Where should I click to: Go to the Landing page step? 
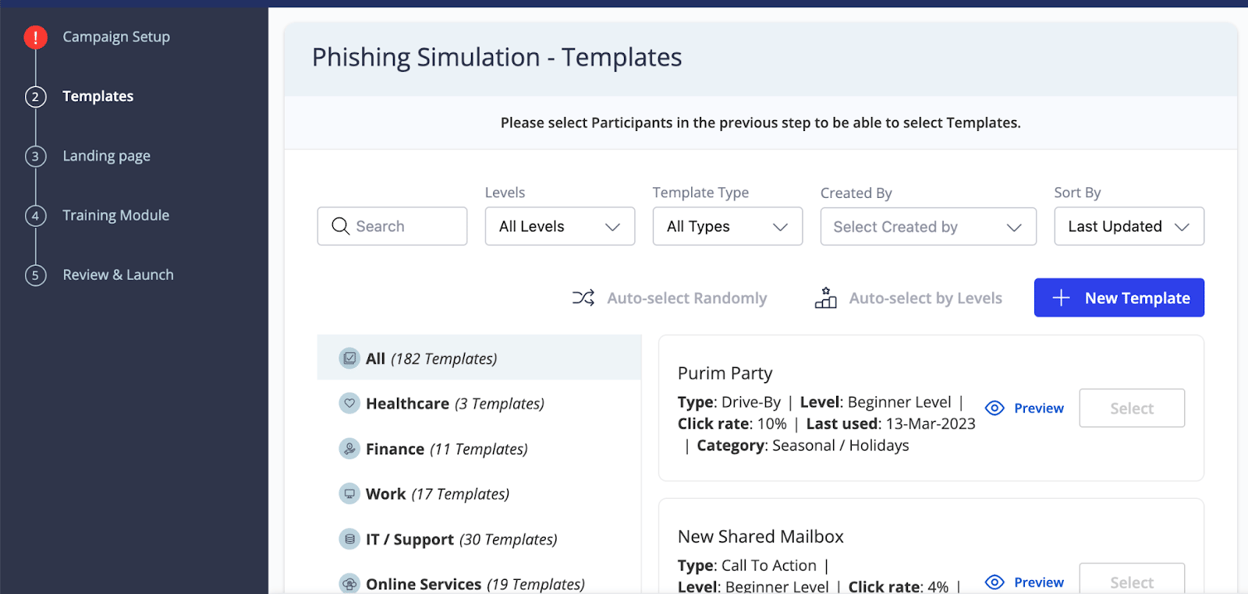pos(106,156)
